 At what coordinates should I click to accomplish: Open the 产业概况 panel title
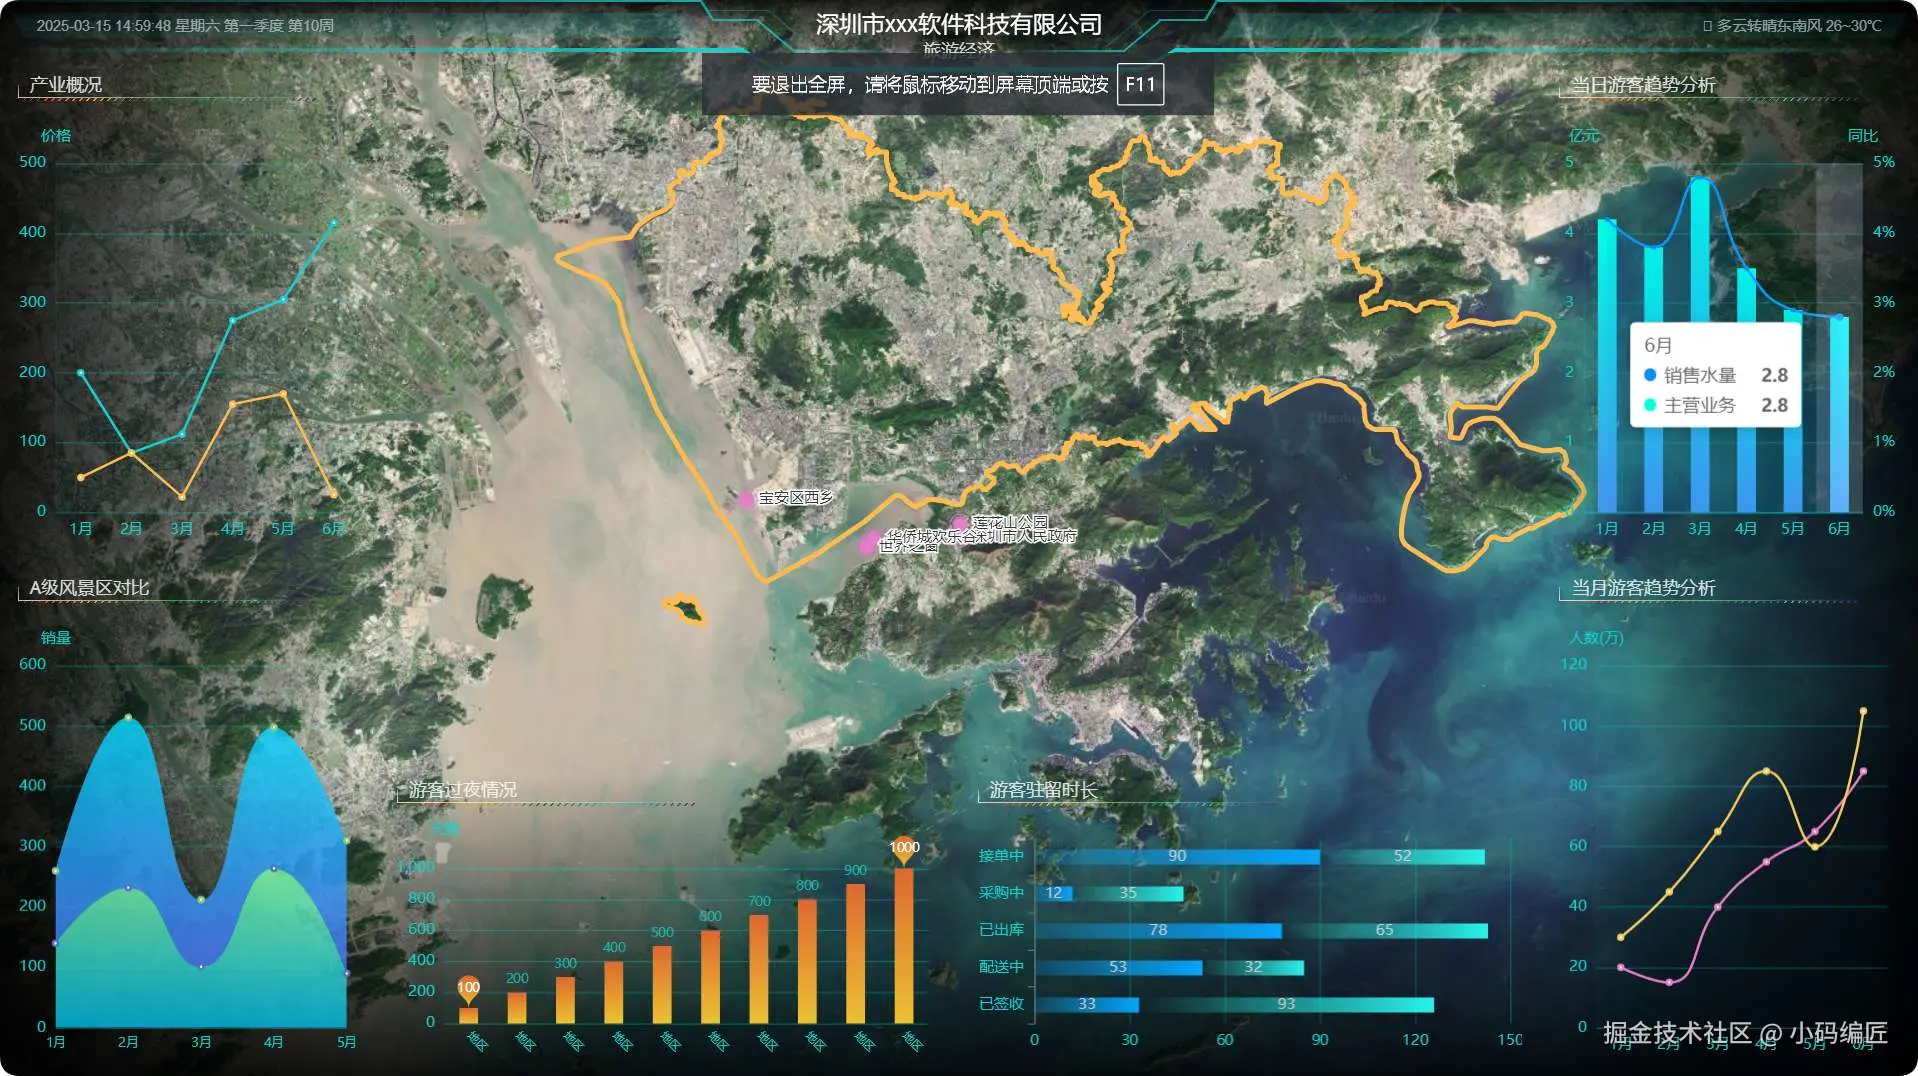click(x=65, y=85)
